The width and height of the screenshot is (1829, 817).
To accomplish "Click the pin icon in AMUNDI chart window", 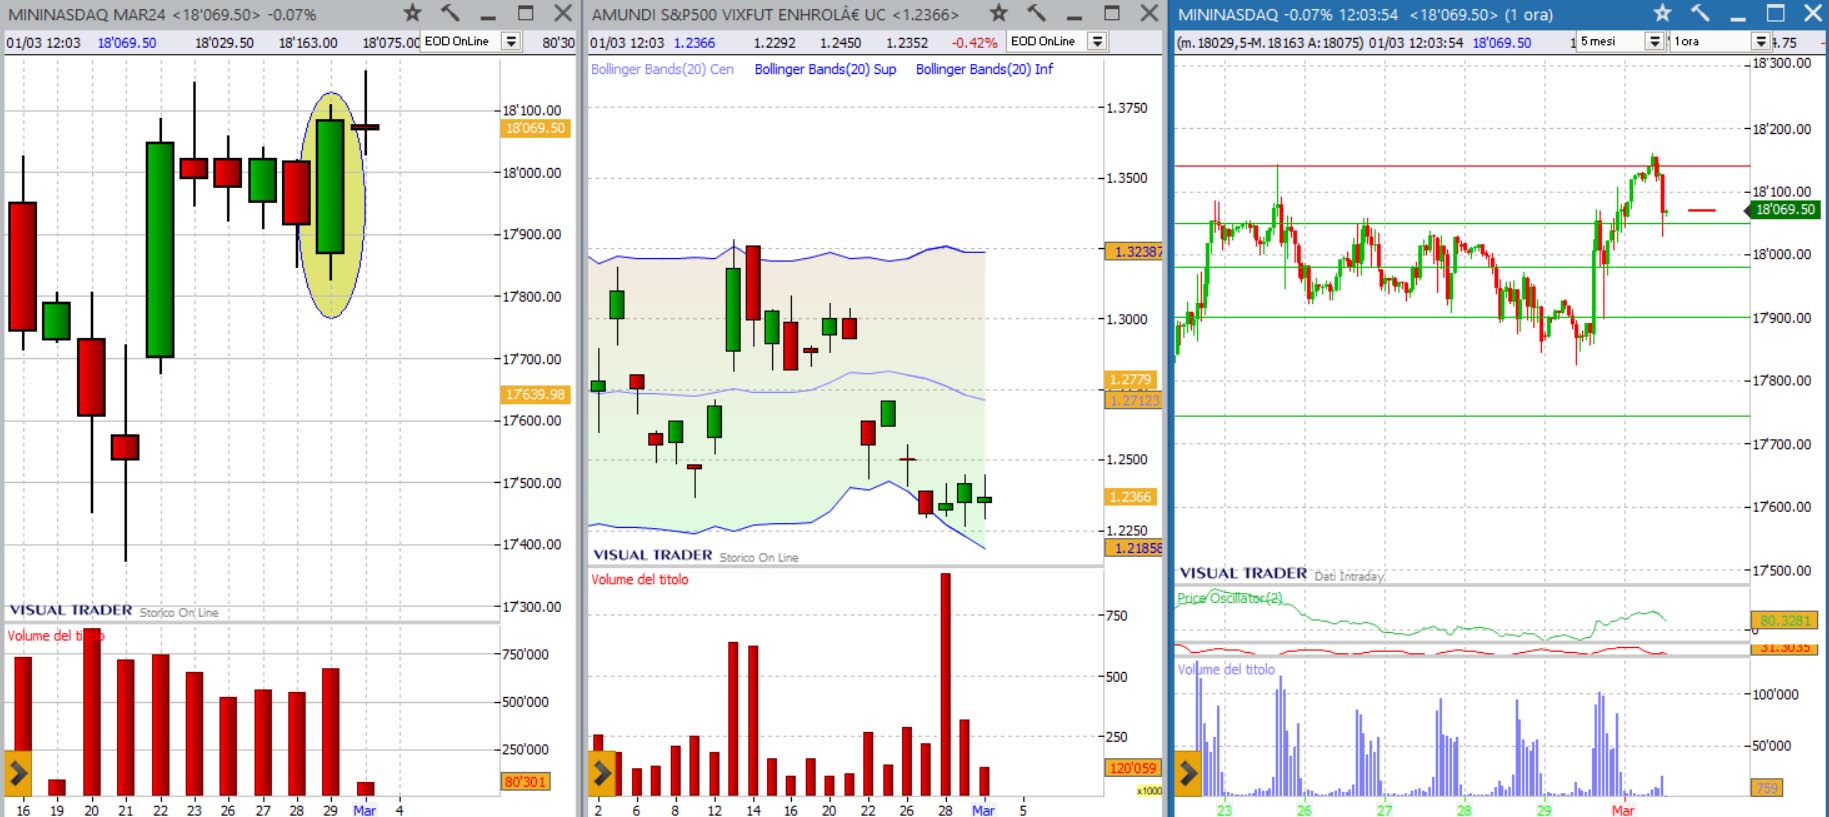I will [x=1036, y=13].
